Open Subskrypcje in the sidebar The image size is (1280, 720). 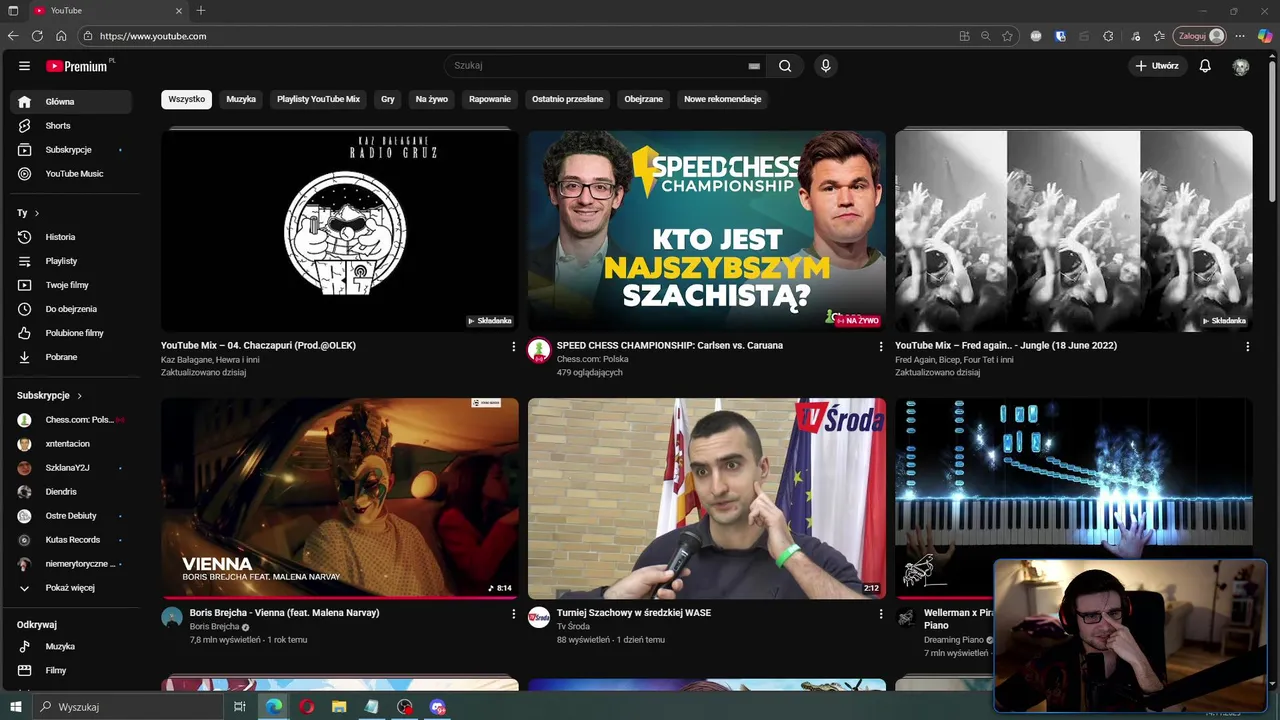click(x=70, y=150)
